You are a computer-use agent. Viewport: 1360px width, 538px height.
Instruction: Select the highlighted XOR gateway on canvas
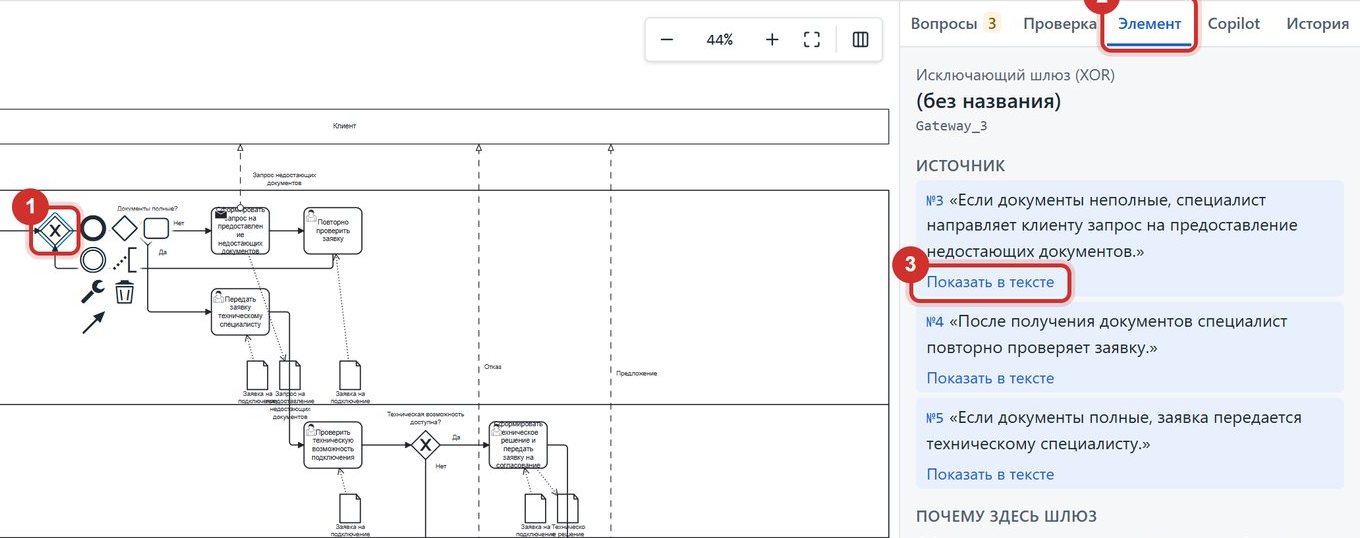[x=56, y=230]
